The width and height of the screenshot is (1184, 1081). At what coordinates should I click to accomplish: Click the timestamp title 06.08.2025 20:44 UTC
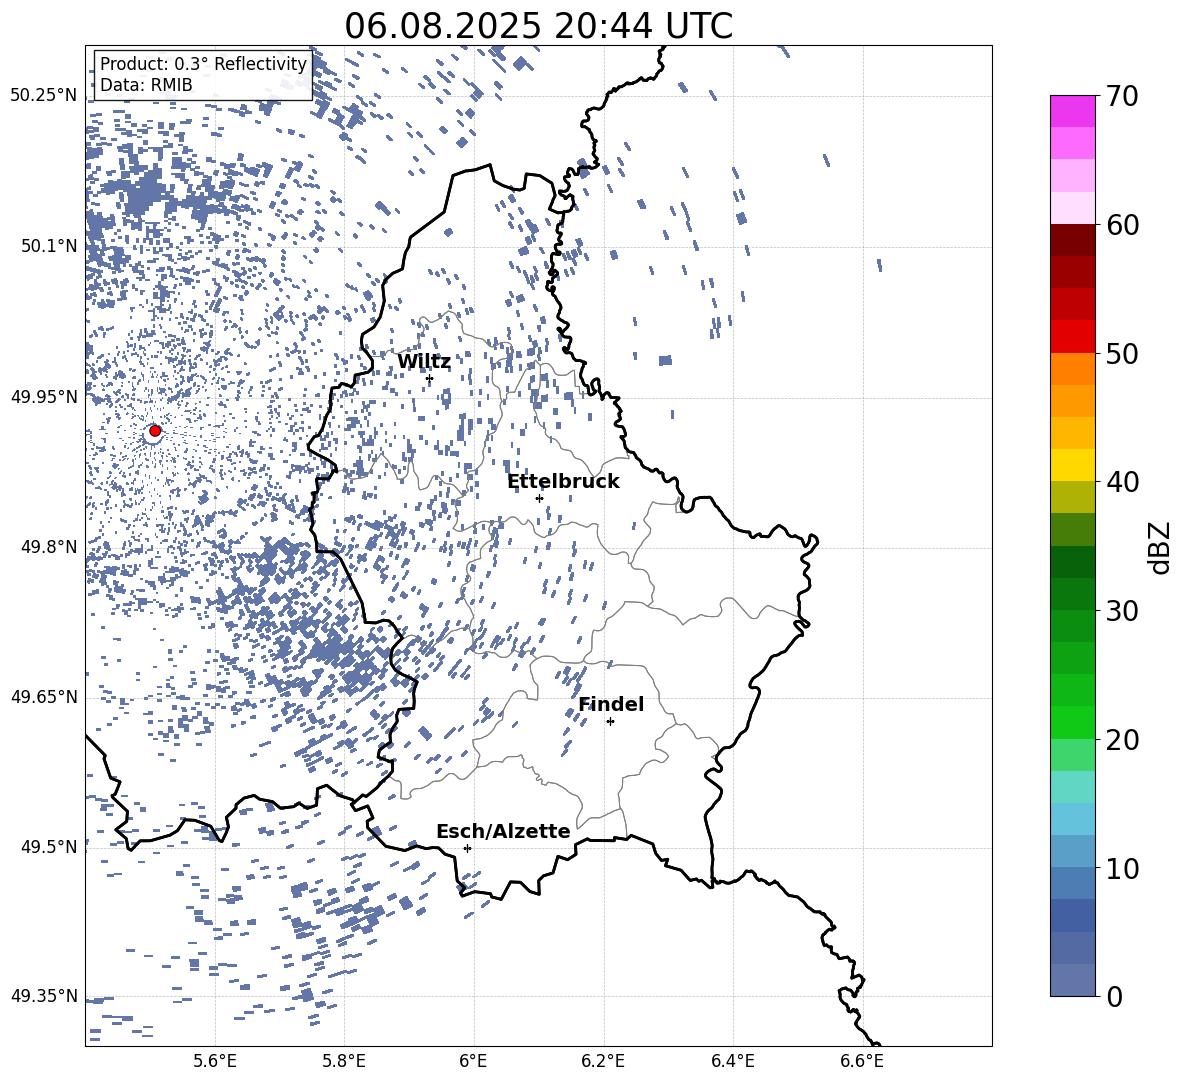[538, 26]
